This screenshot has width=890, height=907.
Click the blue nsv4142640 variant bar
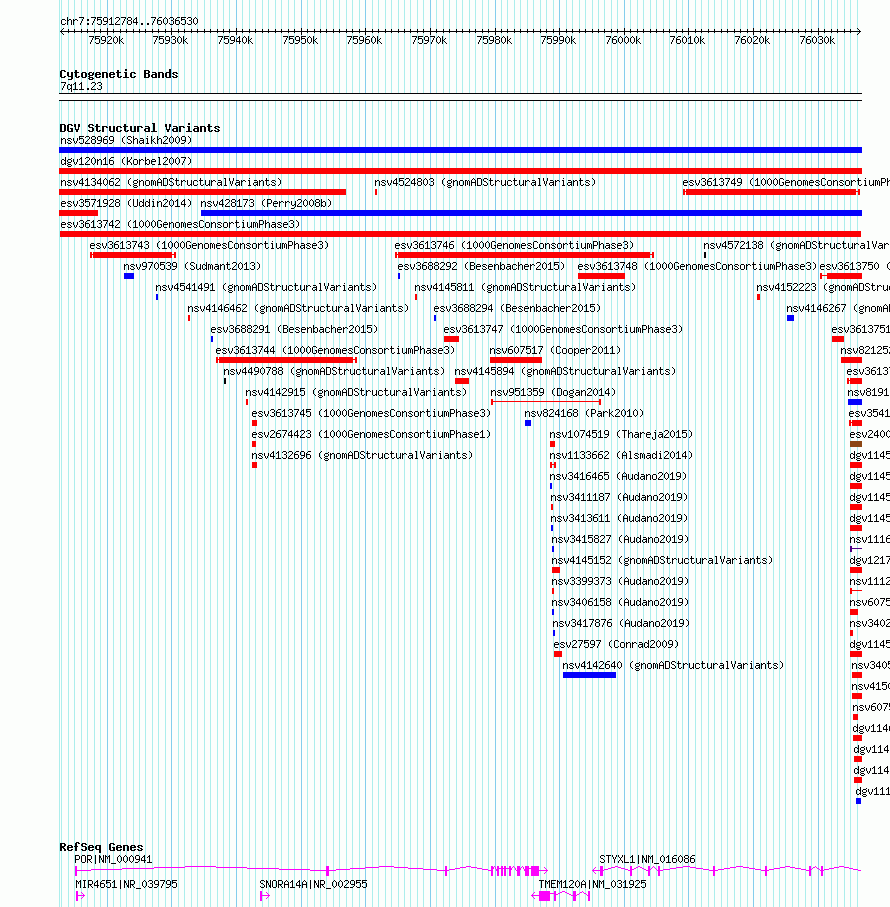[x=589, y=675]
